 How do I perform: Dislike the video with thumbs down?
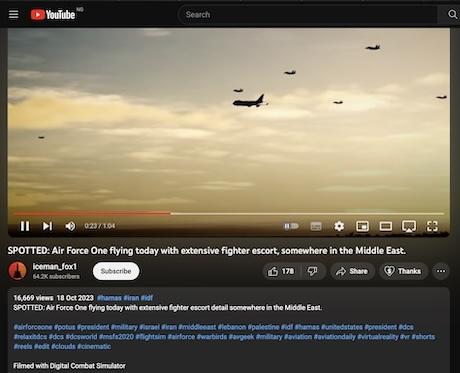coord(313,271)
